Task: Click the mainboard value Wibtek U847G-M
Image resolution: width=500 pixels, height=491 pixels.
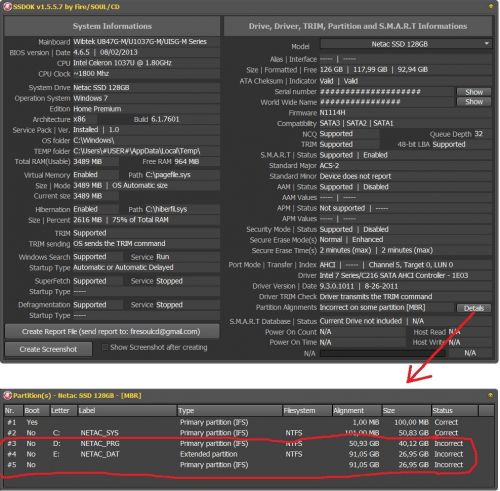Action: pos(140,42)
